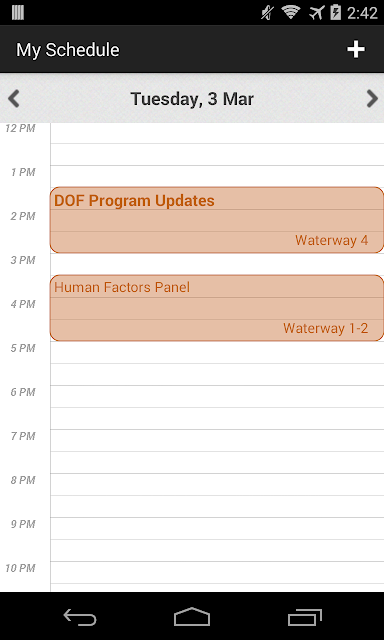Select the empty 12 PM time slot
384x640 pixels.
217,133
